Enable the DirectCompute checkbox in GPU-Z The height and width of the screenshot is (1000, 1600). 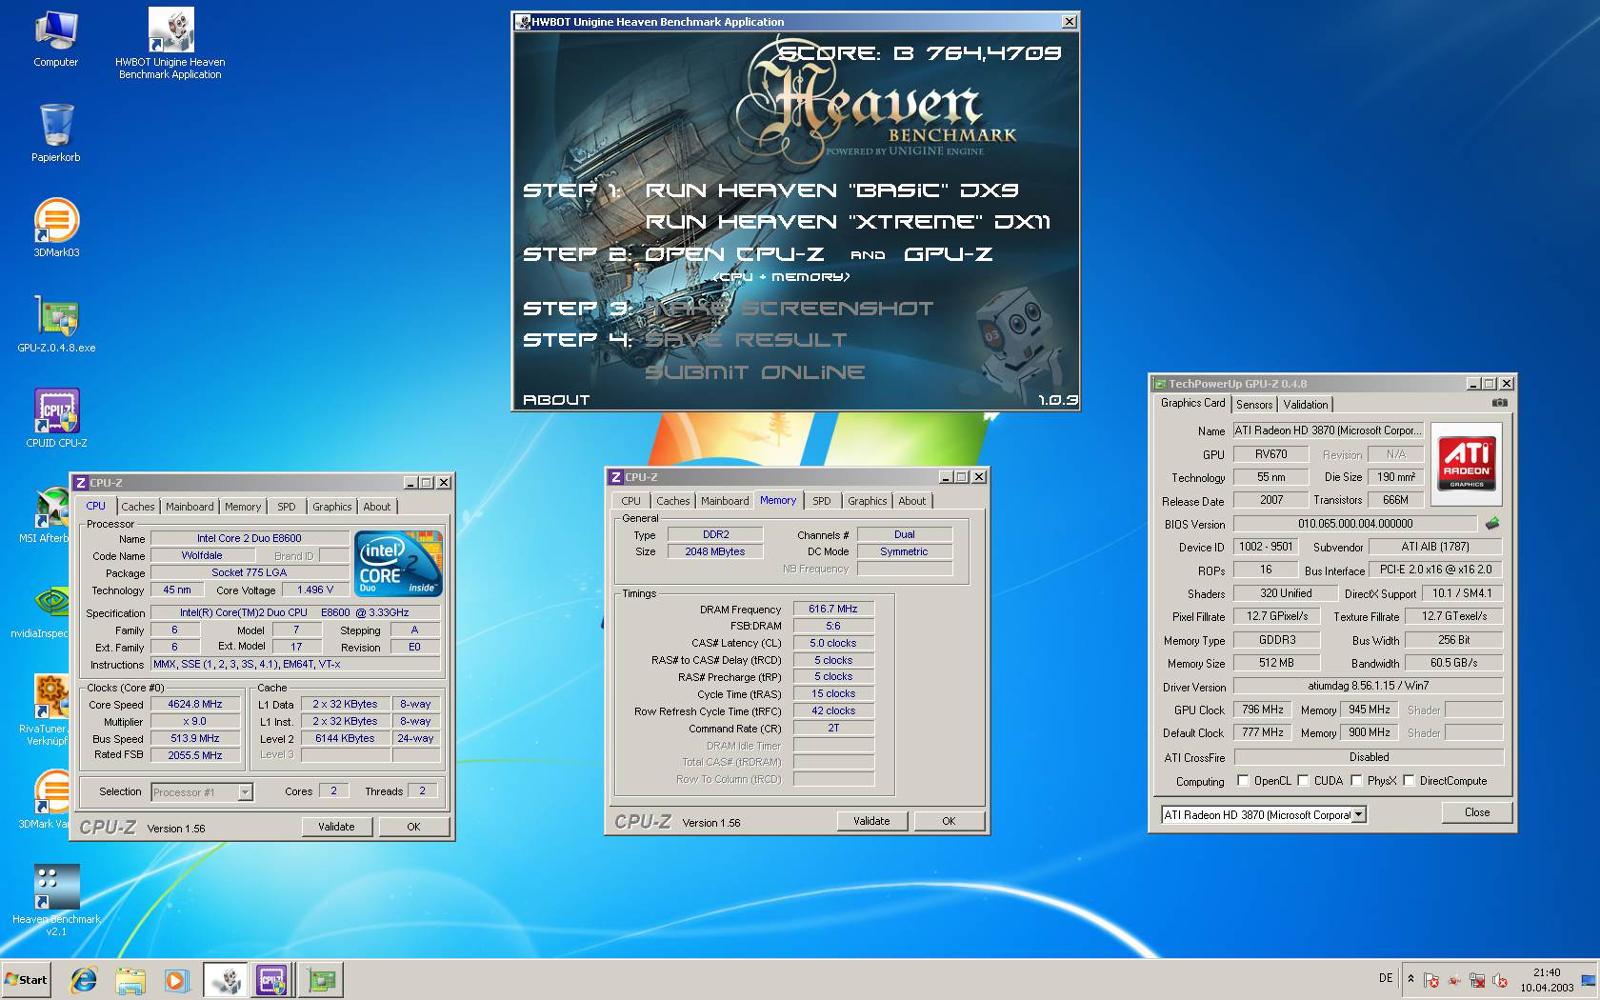pyautogui.click(x=1409, y=781)
